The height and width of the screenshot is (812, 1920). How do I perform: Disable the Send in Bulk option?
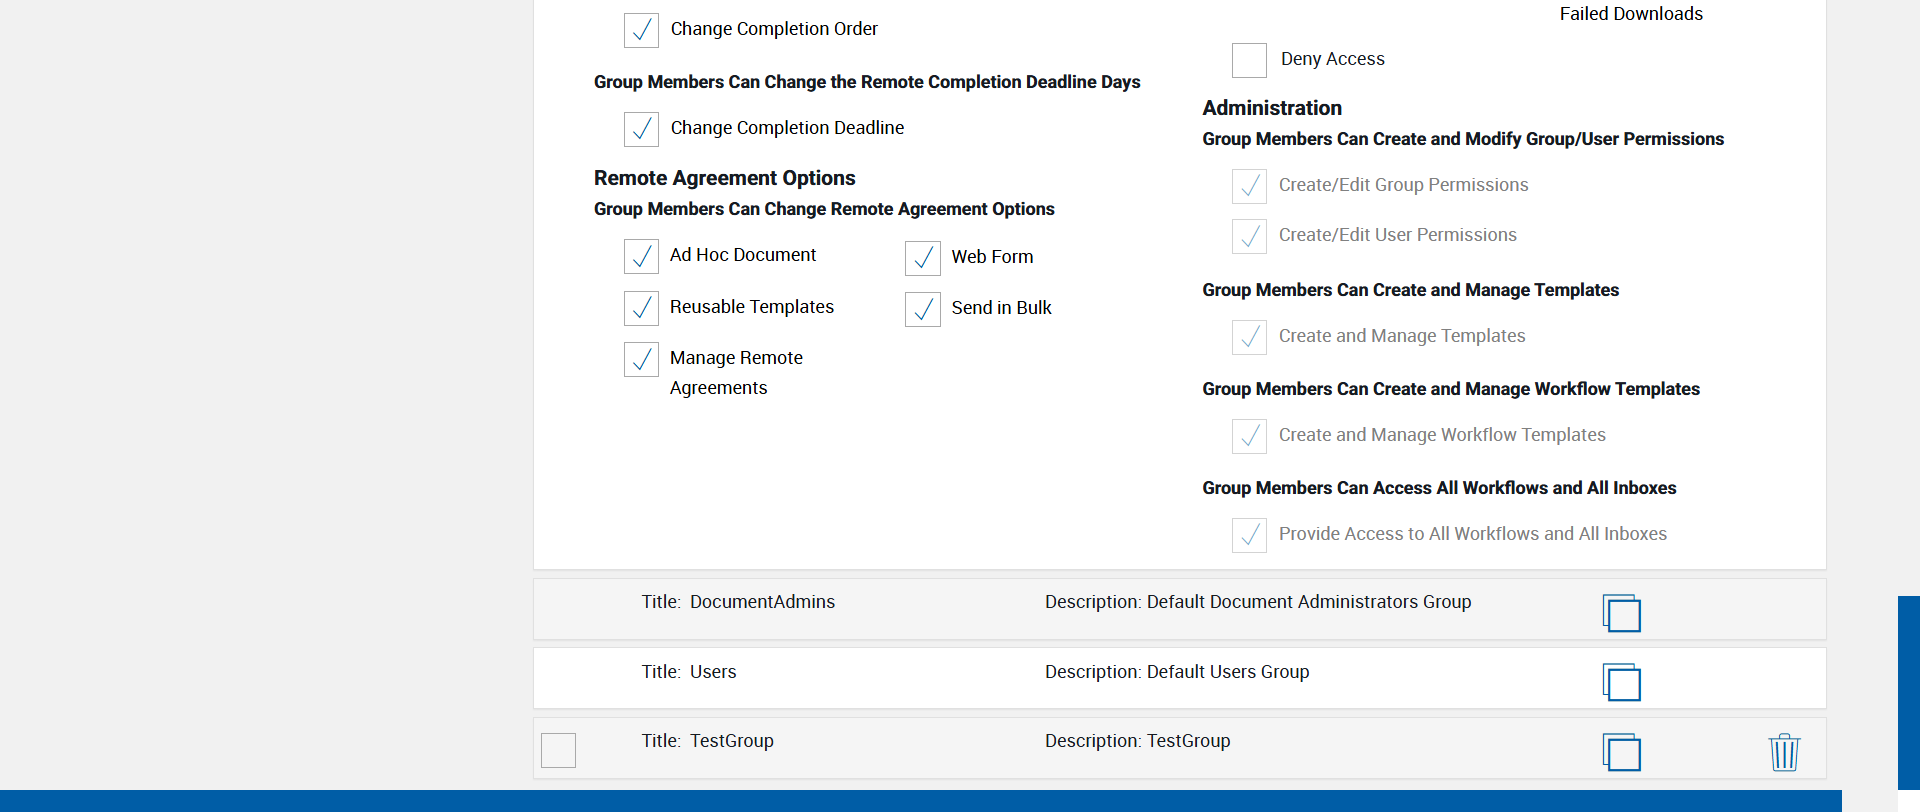pyautogui.click(x=923, y=309)
